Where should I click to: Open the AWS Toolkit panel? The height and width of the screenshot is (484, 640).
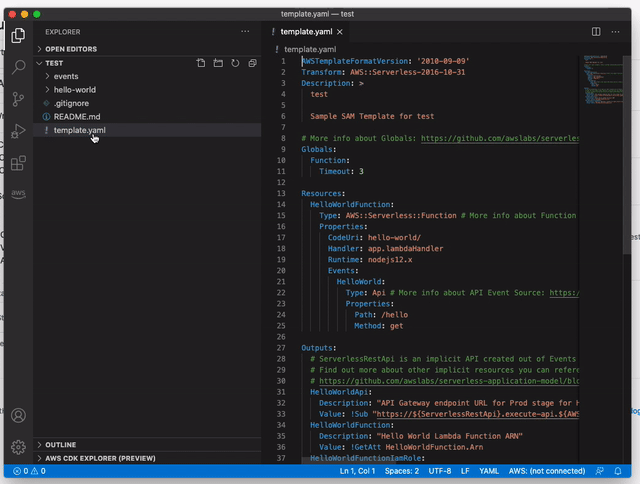click(18, 193)
